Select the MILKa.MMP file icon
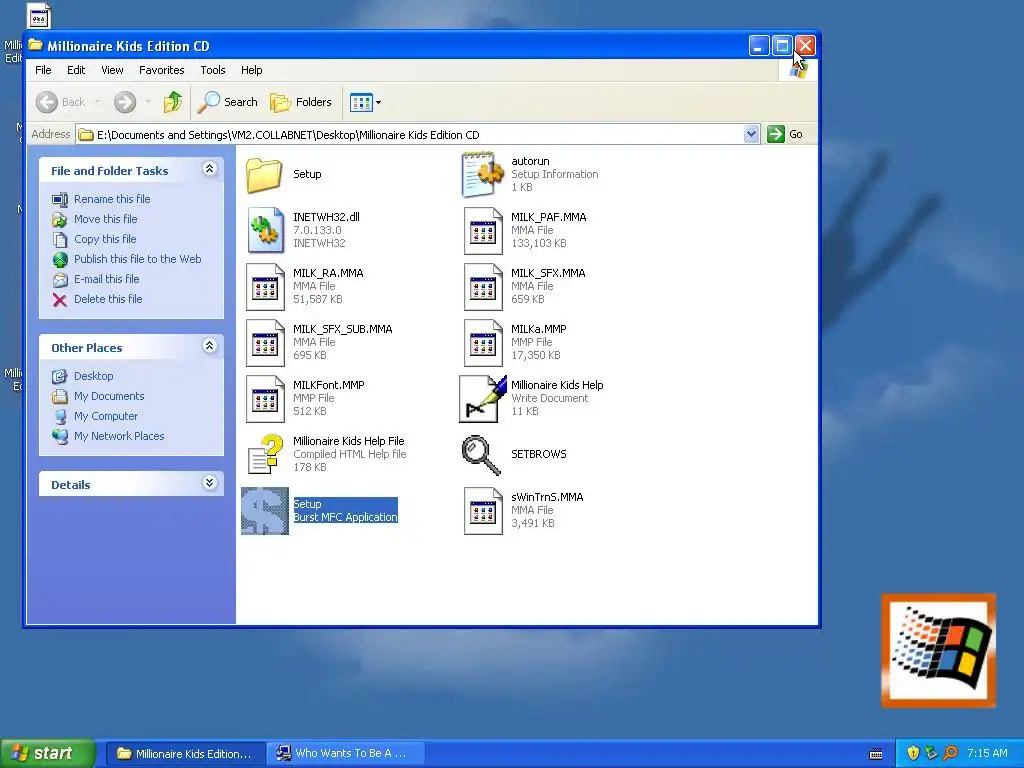 click(x=483, y=343)
